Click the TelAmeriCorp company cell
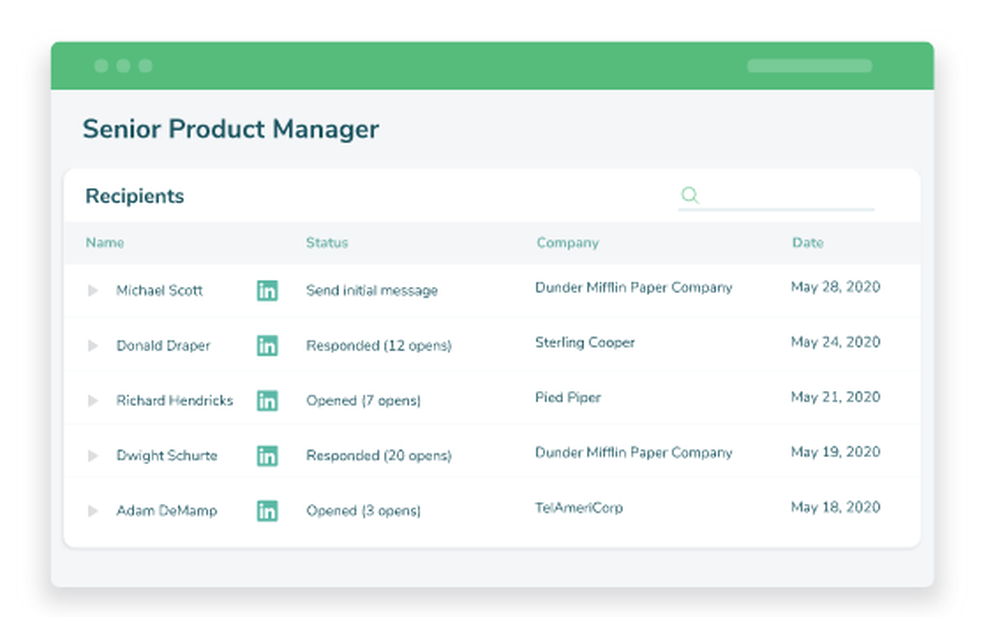Image resolution: width=1000 pixels, height=617 pixels. pos(579,508)
